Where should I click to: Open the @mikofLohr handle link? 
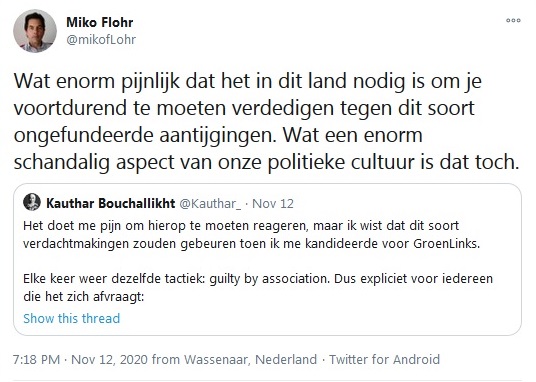(x=101, y=40)
